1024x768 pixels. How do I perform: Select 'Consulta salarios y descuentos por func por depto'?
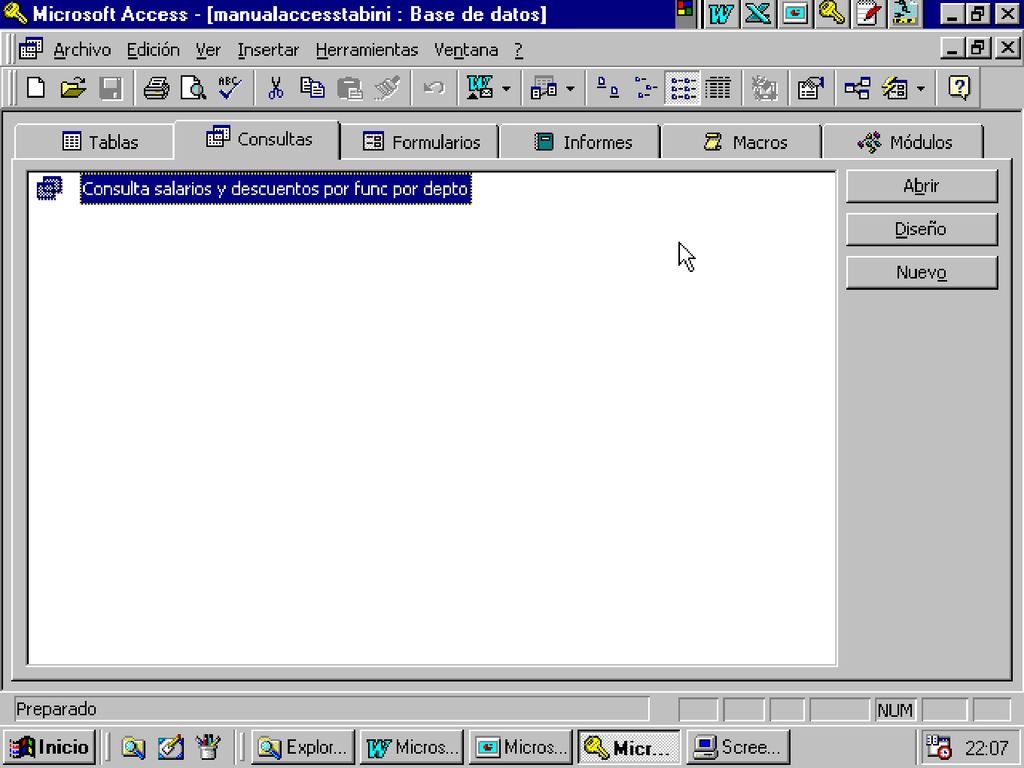click(276, 189)
